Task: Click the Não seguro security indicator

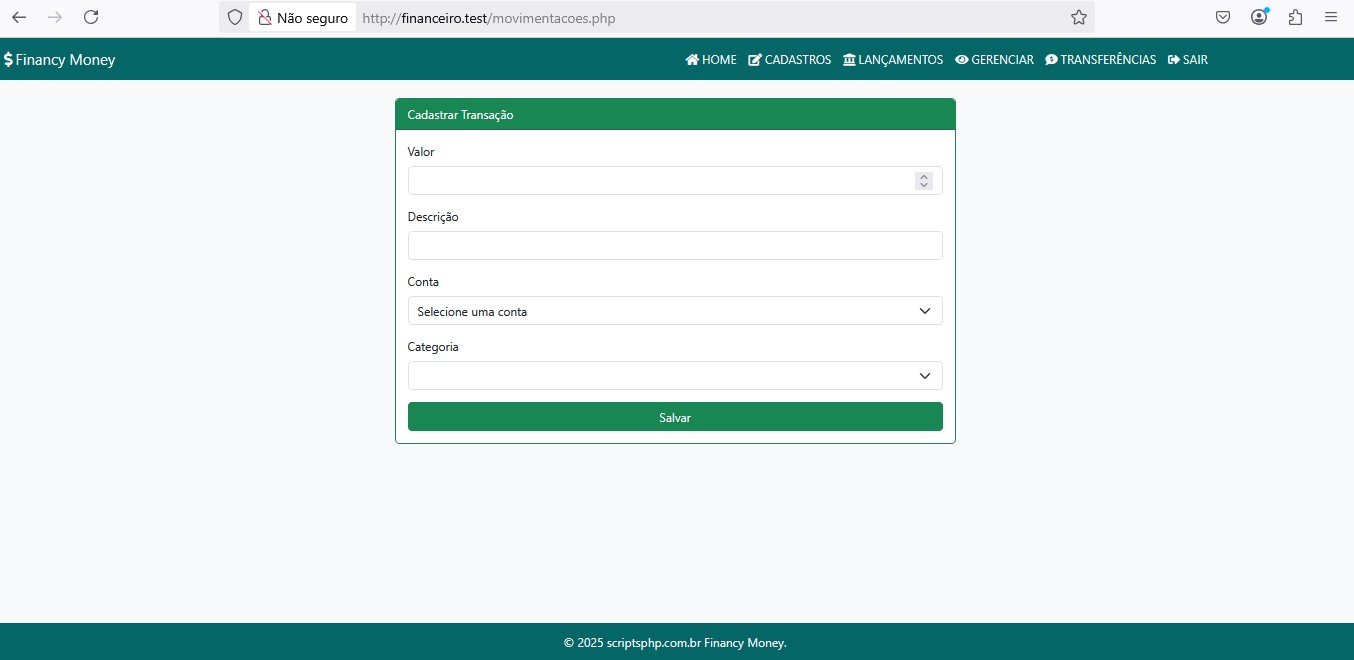Action: [303, 18]
